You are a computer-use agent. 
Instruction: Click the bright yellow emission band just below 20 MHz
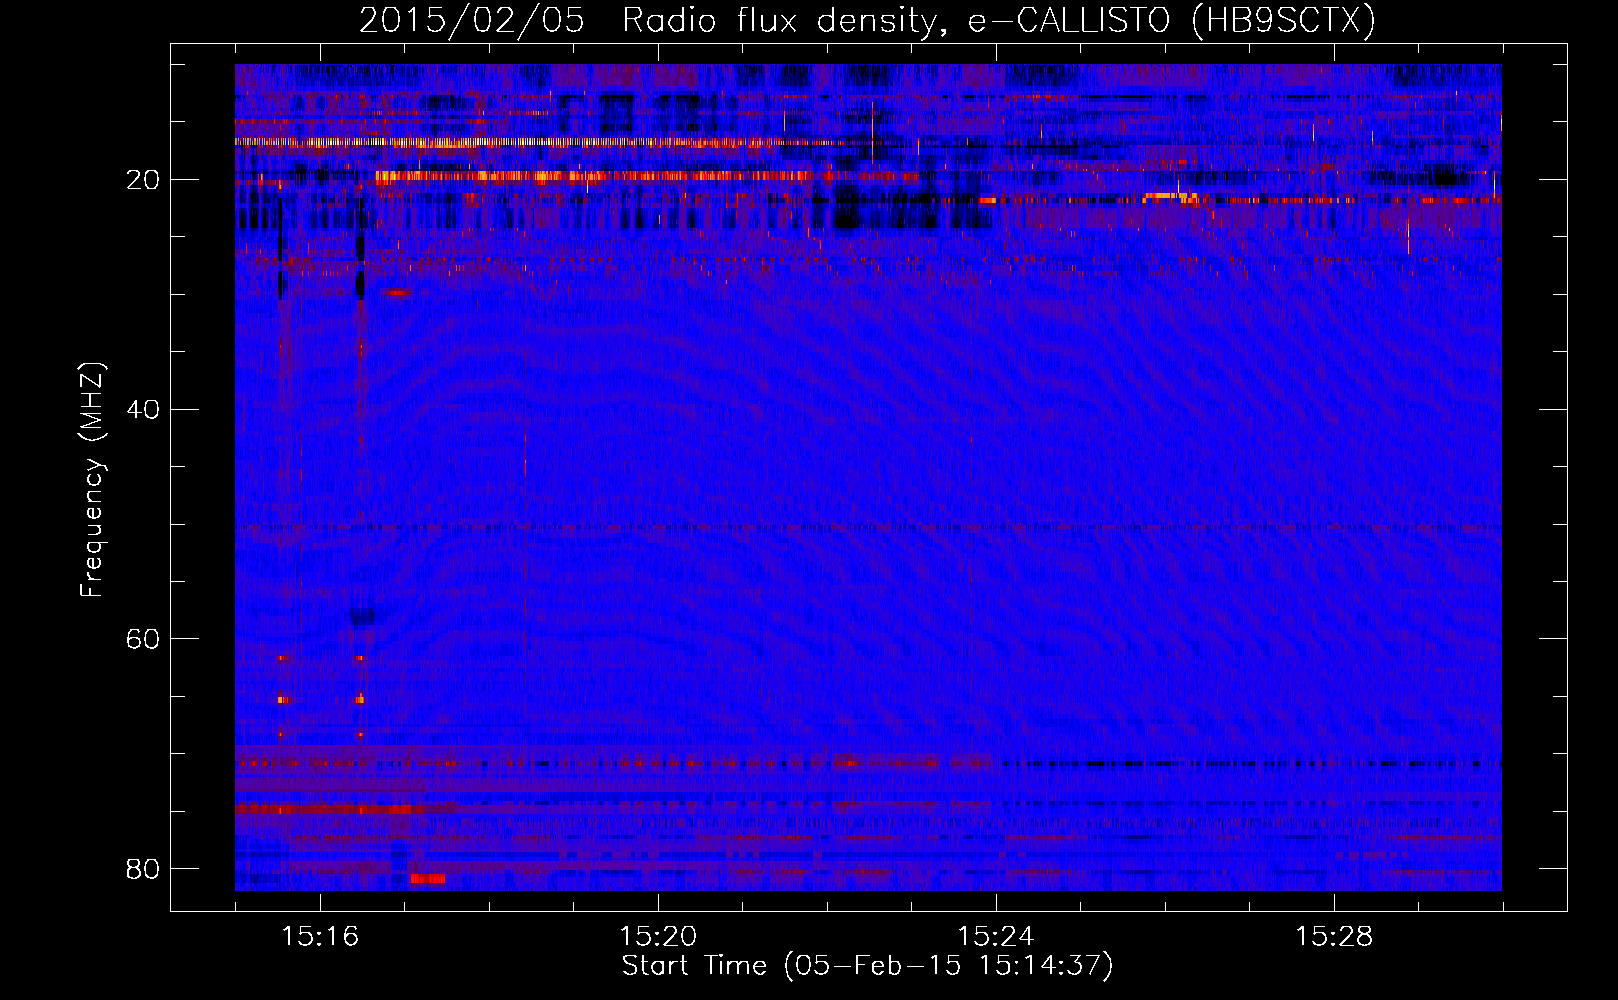pyautogui.click(x=646, y=177)
